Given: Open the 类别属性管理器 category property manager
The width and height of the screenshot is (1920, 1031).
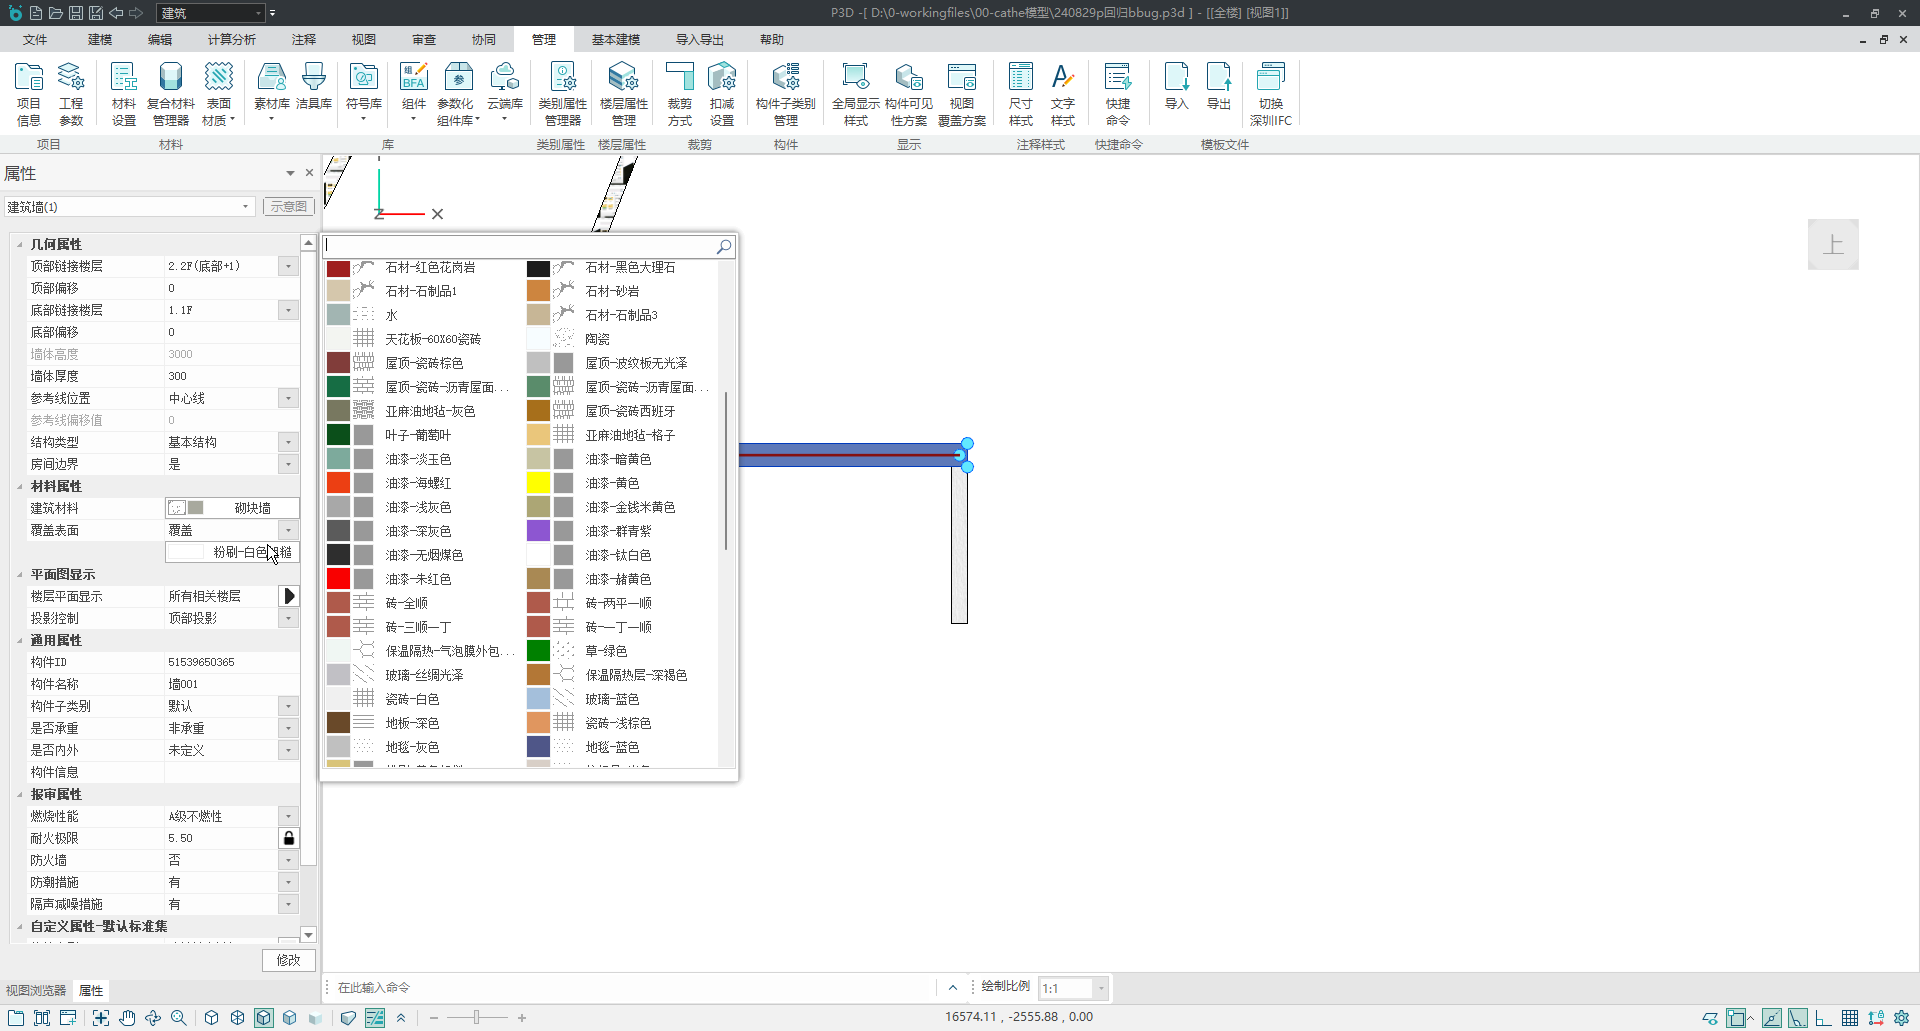Looking at the screenshot, I should (x=563, y=93).
